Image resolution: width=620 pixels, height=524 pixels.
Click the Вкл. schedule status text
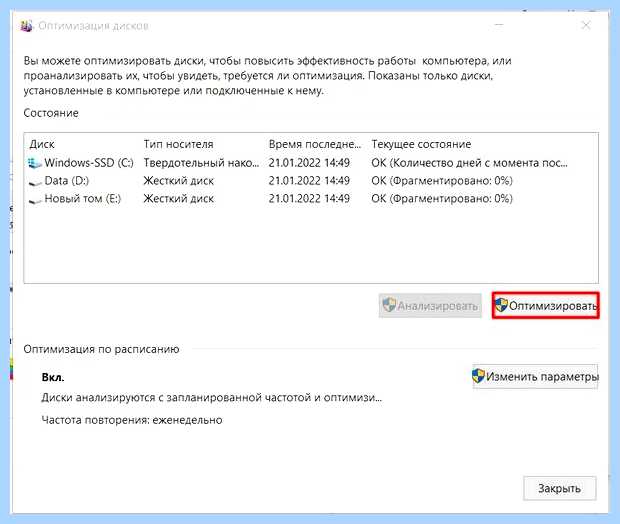[53, 377]
